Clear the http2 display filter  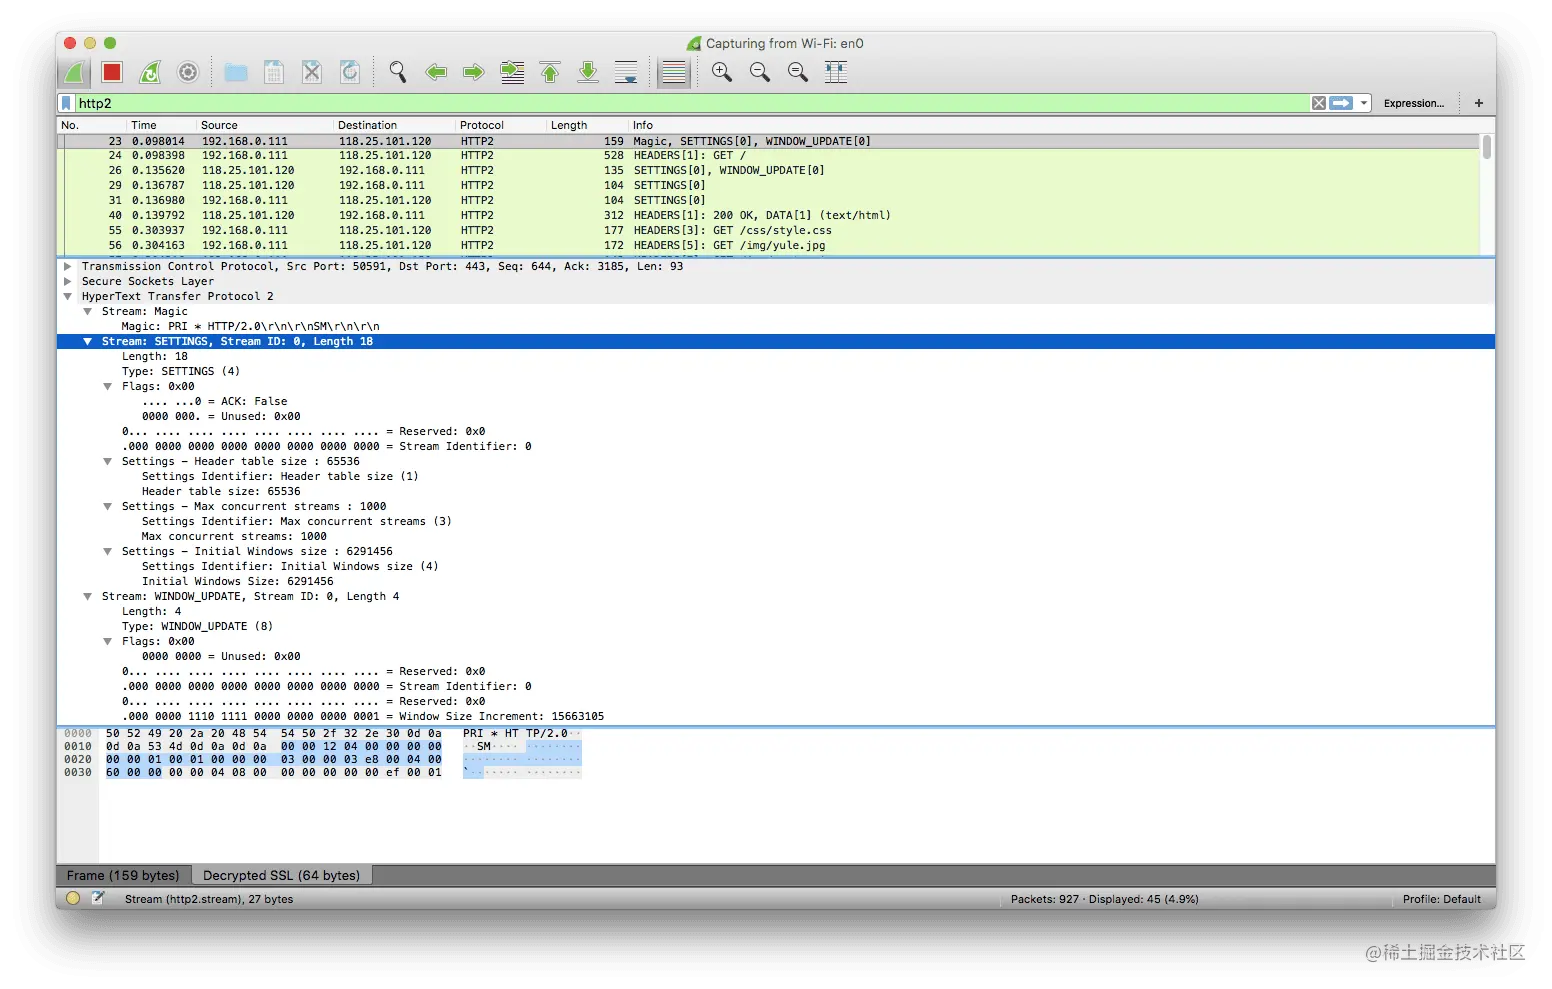pyautogui.click(x=1319, y=103)
